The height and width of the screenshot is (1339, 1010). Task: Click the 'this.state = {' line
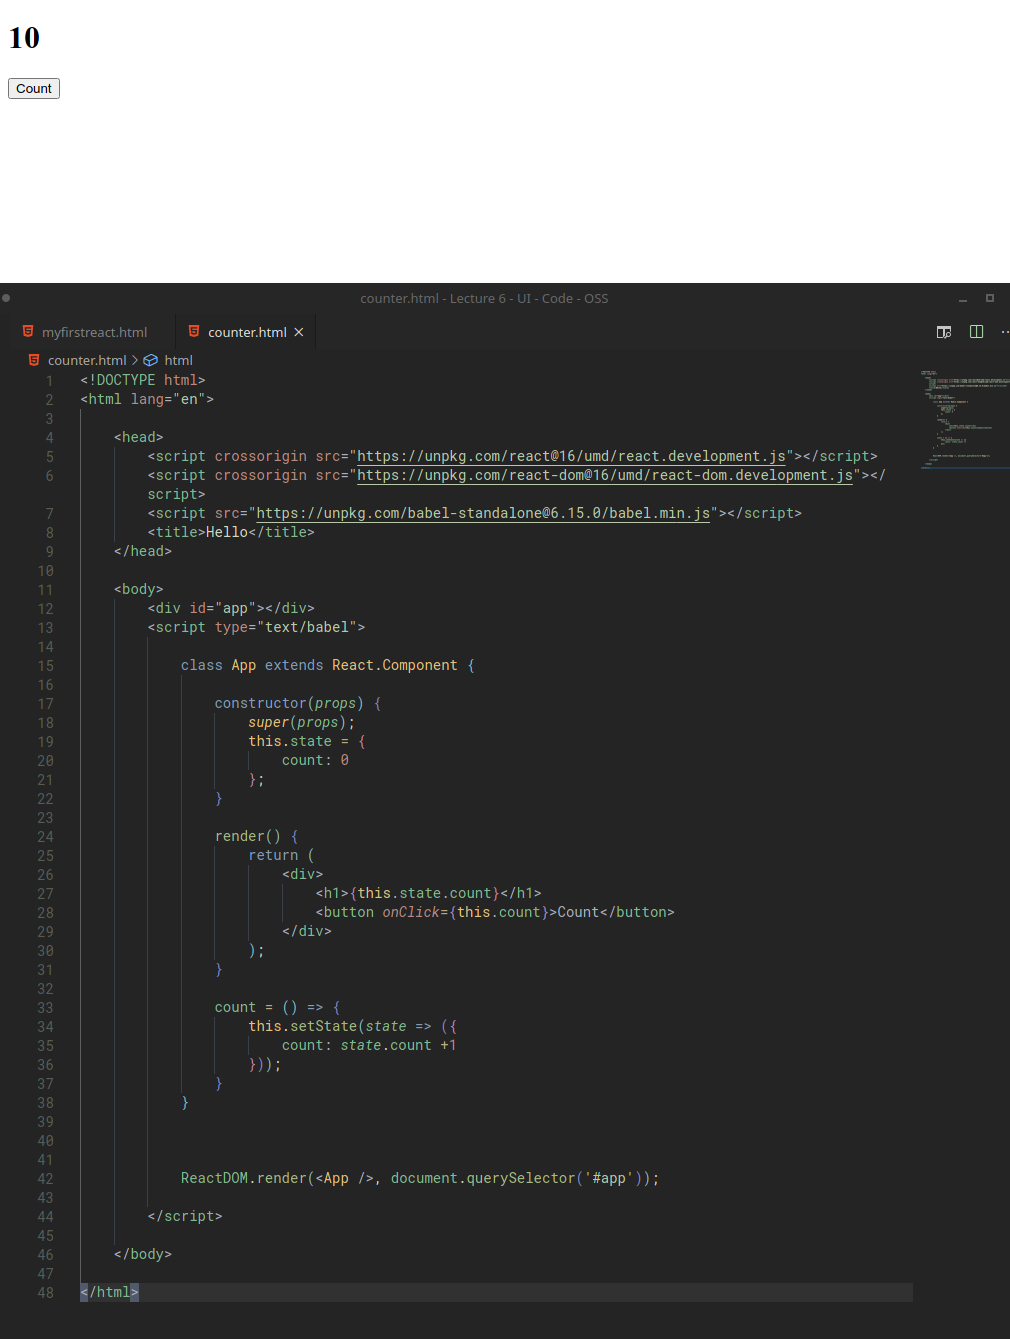tap(307, 741)
